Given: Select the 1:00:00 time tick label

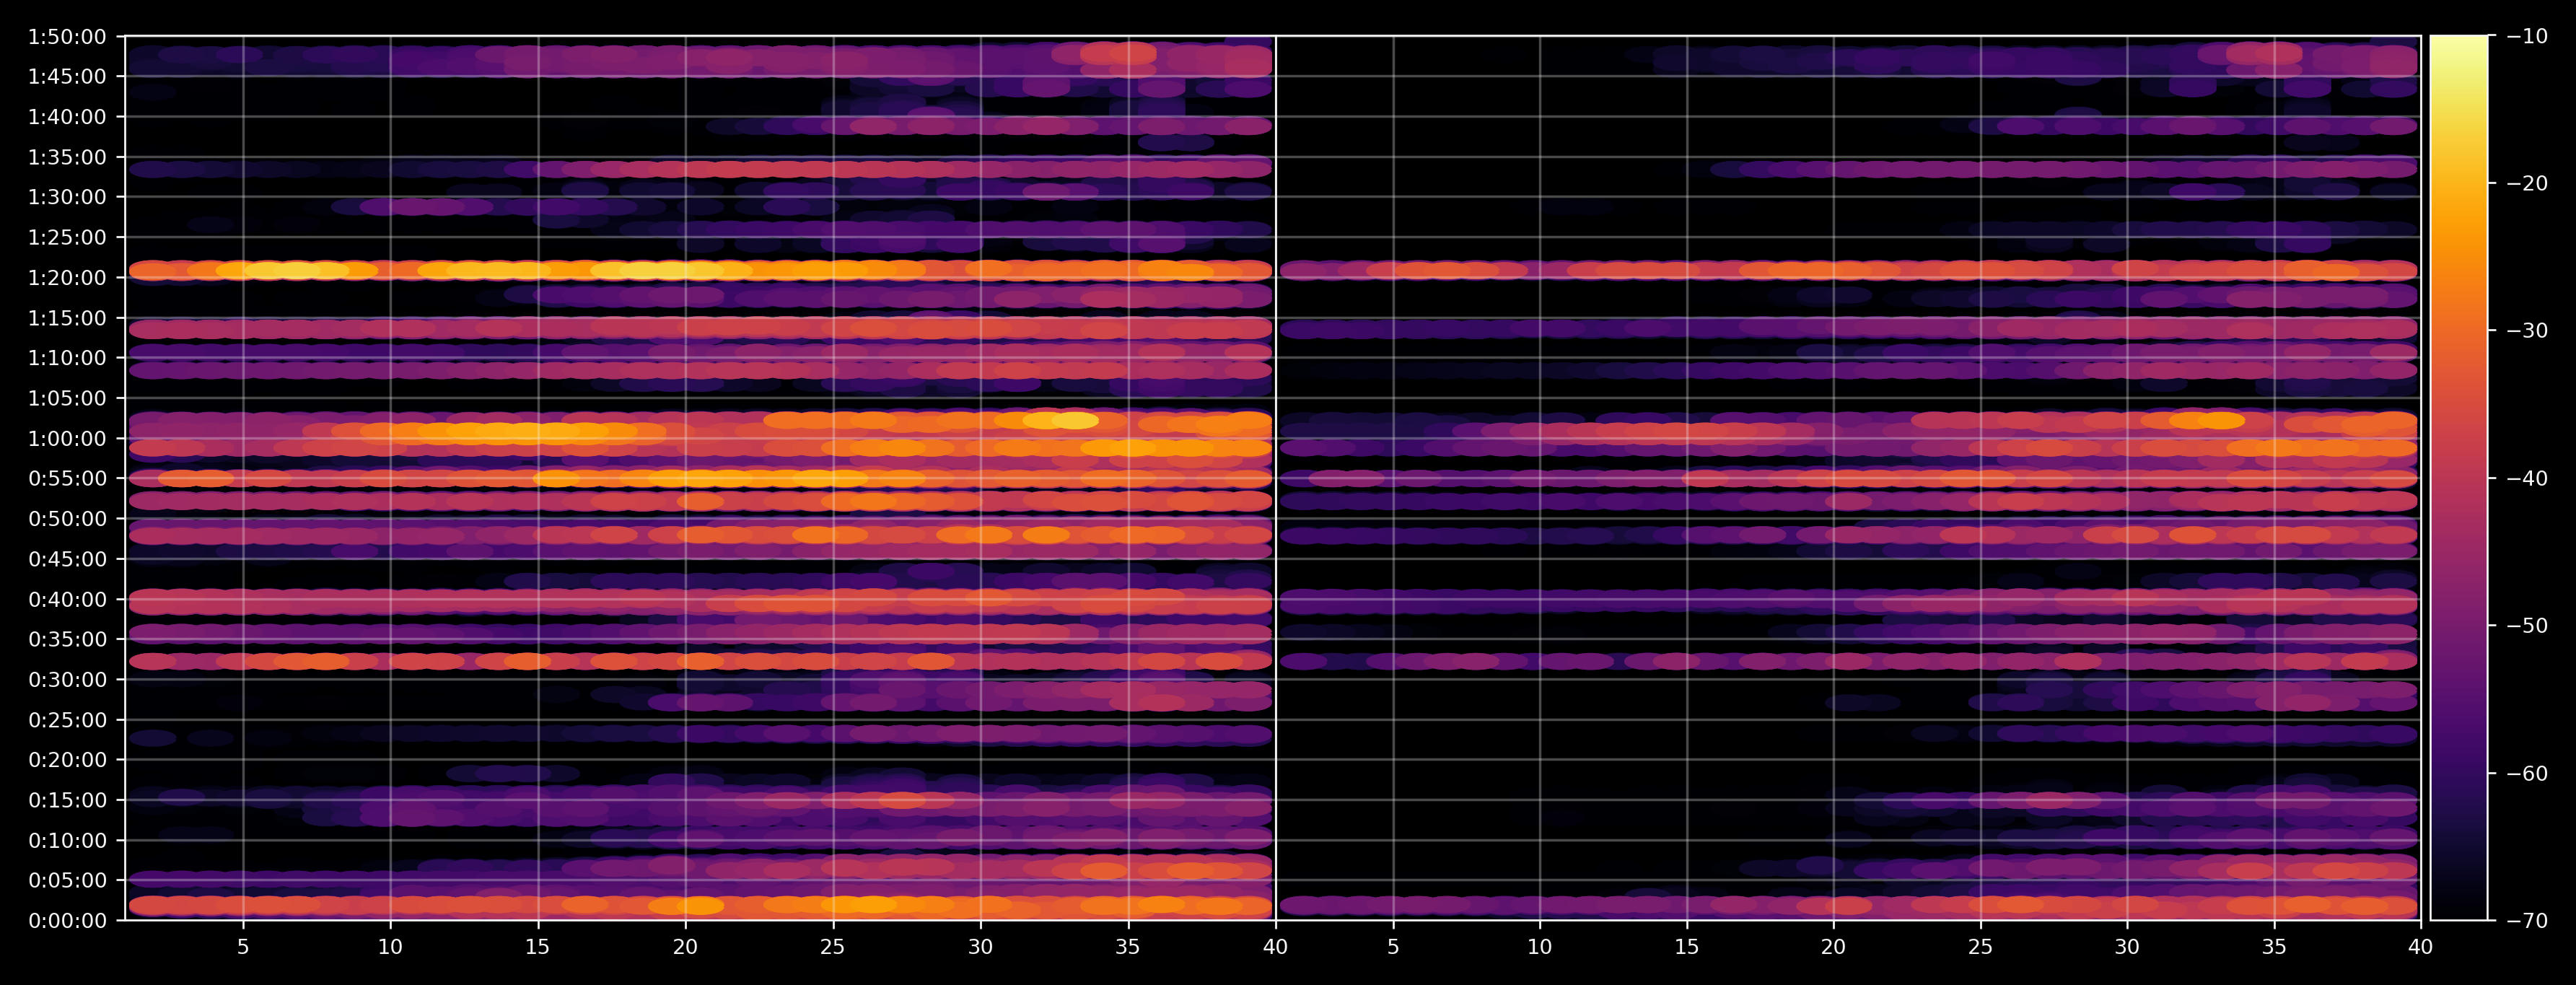Looking at the screenshot, I should coord(67,438).
